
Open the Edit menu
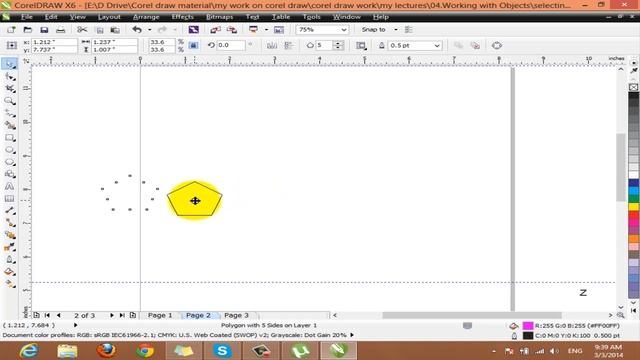(x=51, y=17)
